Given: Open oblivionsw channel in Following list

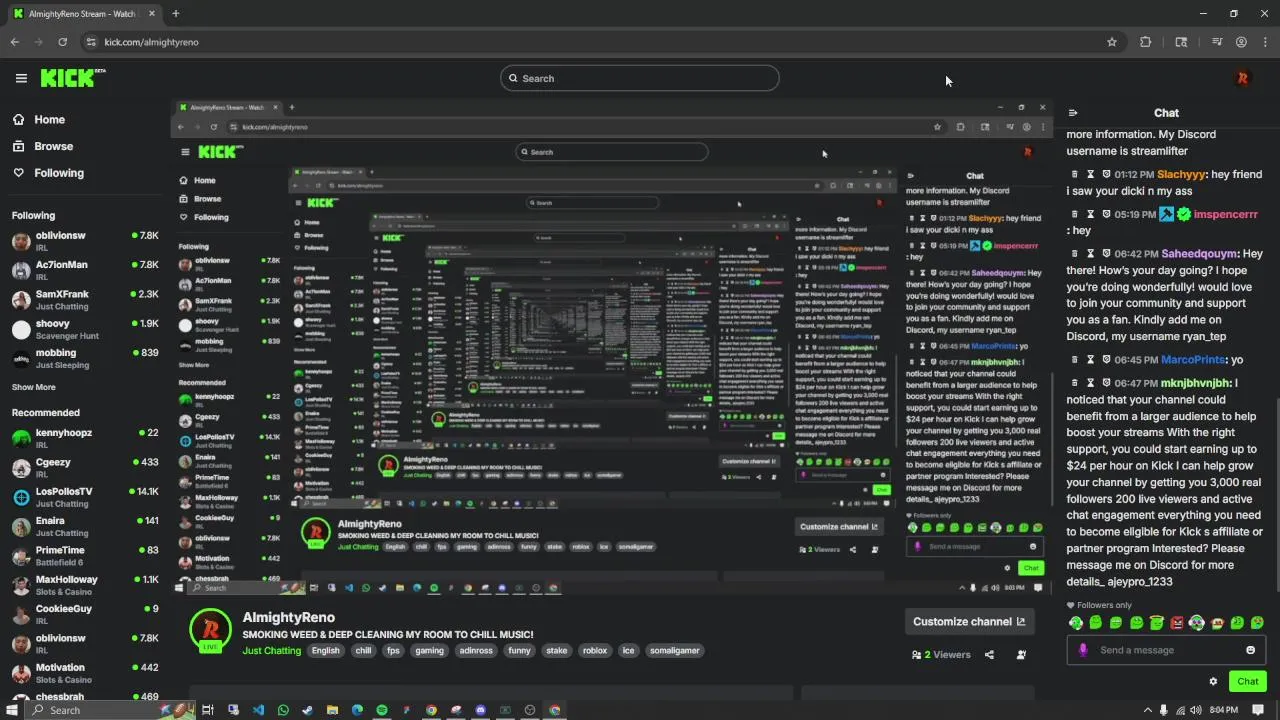Looking at the screenshot, I should point(85,241).
